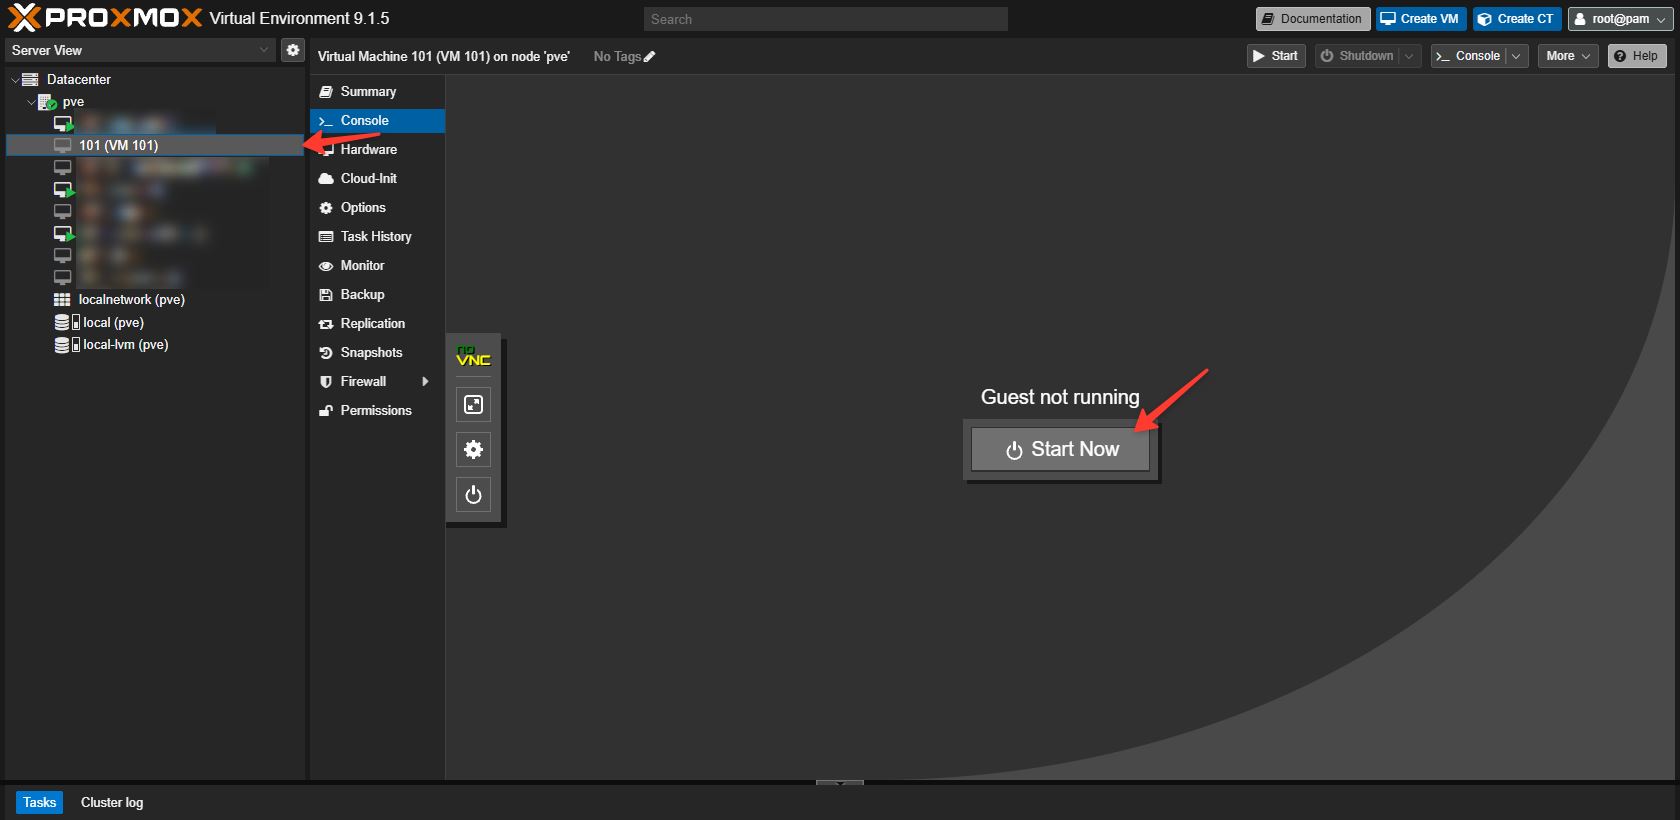This screenshot has height=820, width=1680.
Task: Open the Hardware section
Action: [378, 150]
